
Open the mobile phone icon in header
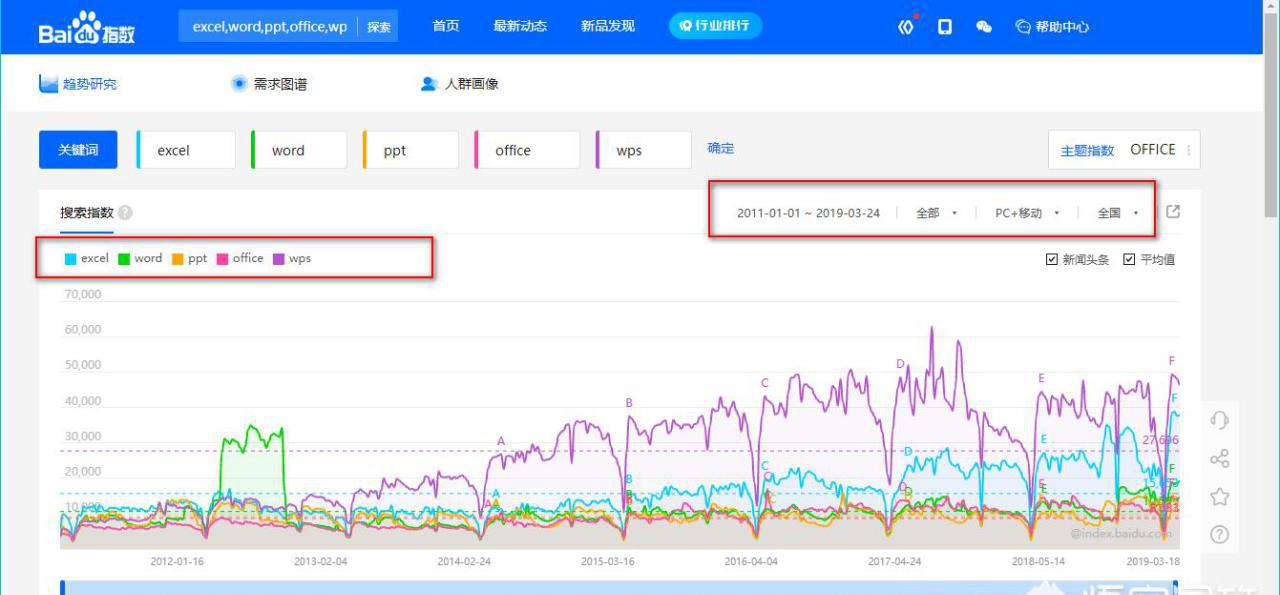[x=944, y=27]
